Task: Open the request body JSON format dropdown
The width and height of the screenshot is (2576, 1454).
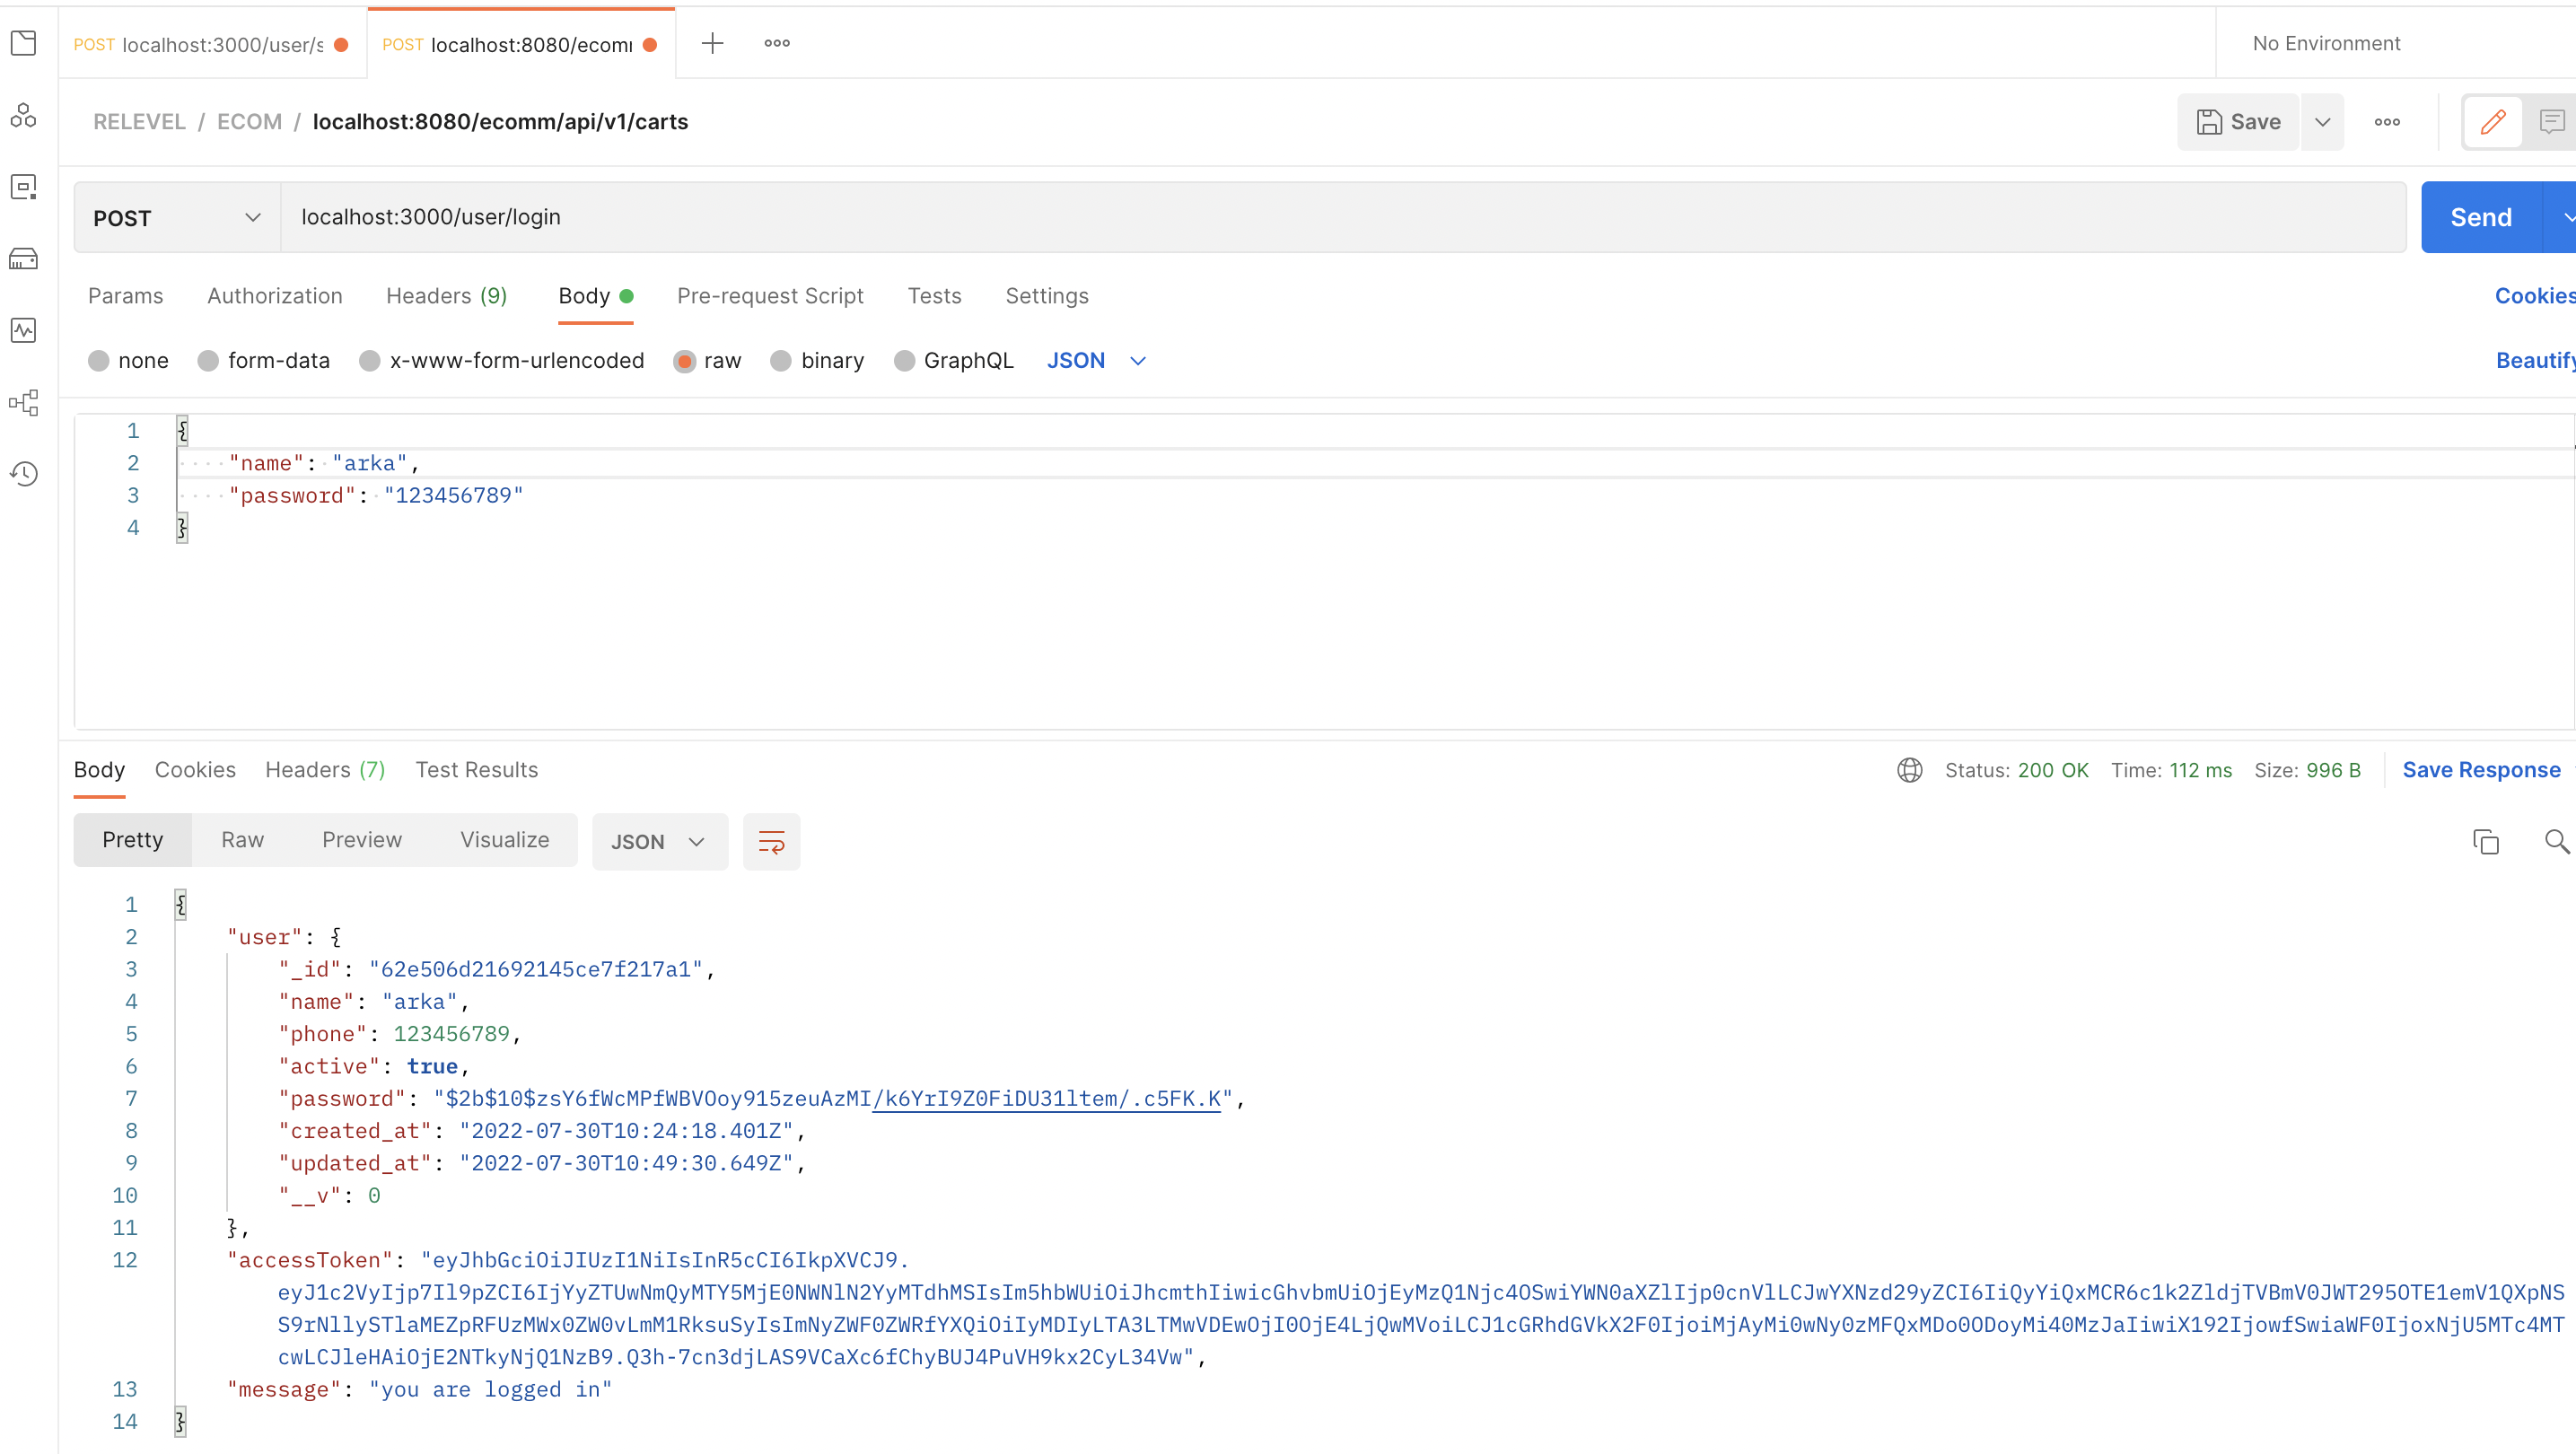Action: click(1096, 361)
